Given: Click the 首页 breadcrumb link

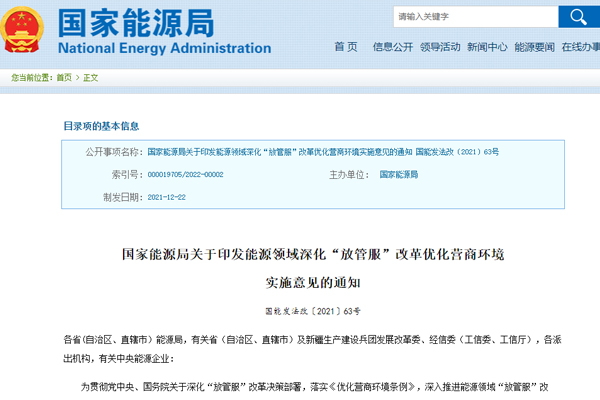Looking at the screenshot, I should pos(64,77).
